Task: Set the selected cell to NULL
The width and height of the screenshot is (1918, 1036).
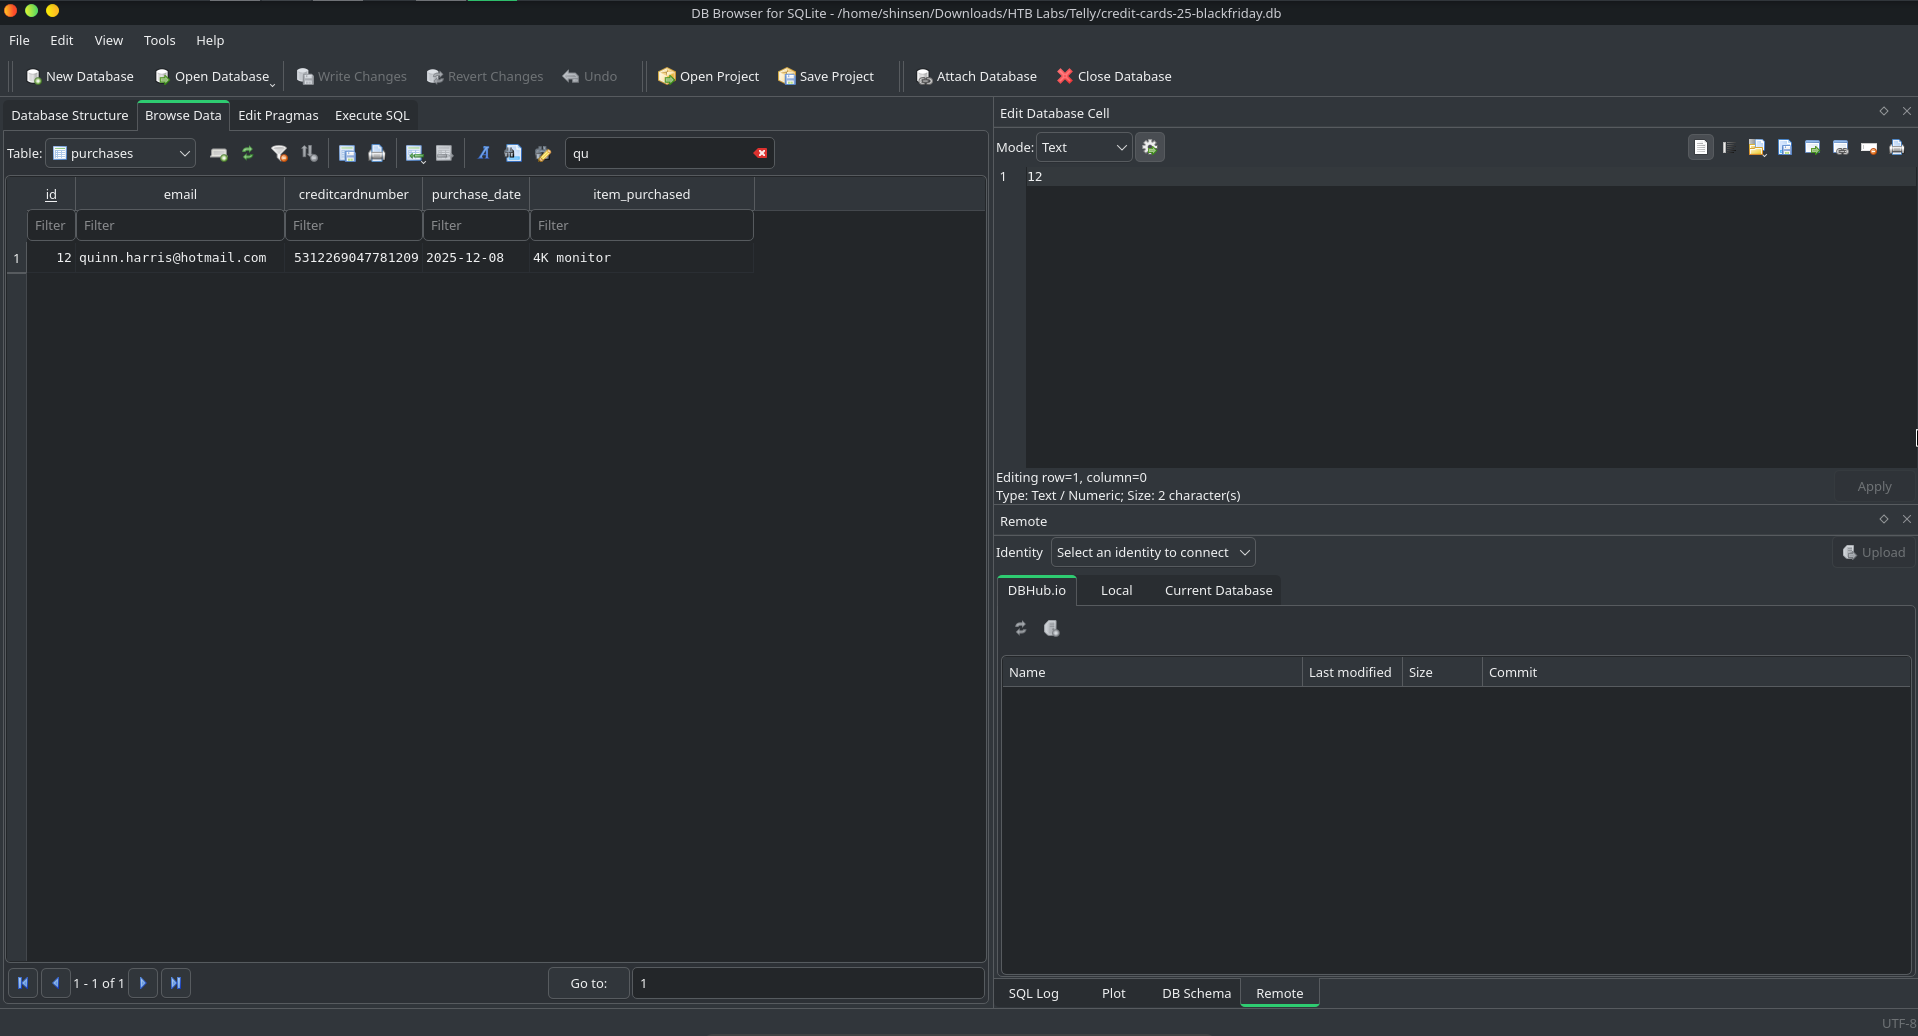Action: [x=1870, y=147]
